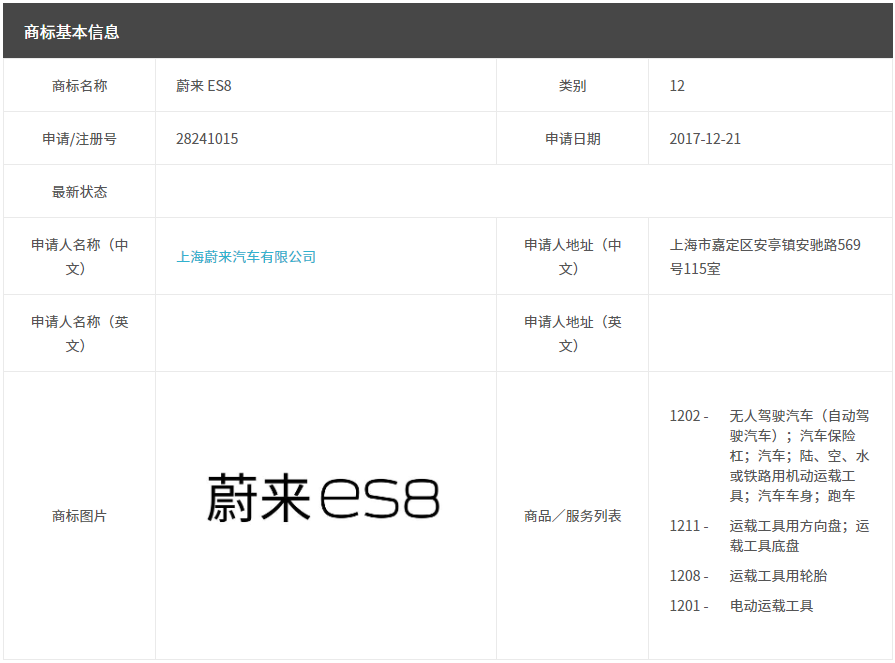This screenshot has width=895, height=663.
Task: Click the 类别 label cell
Action: (571, 85)
